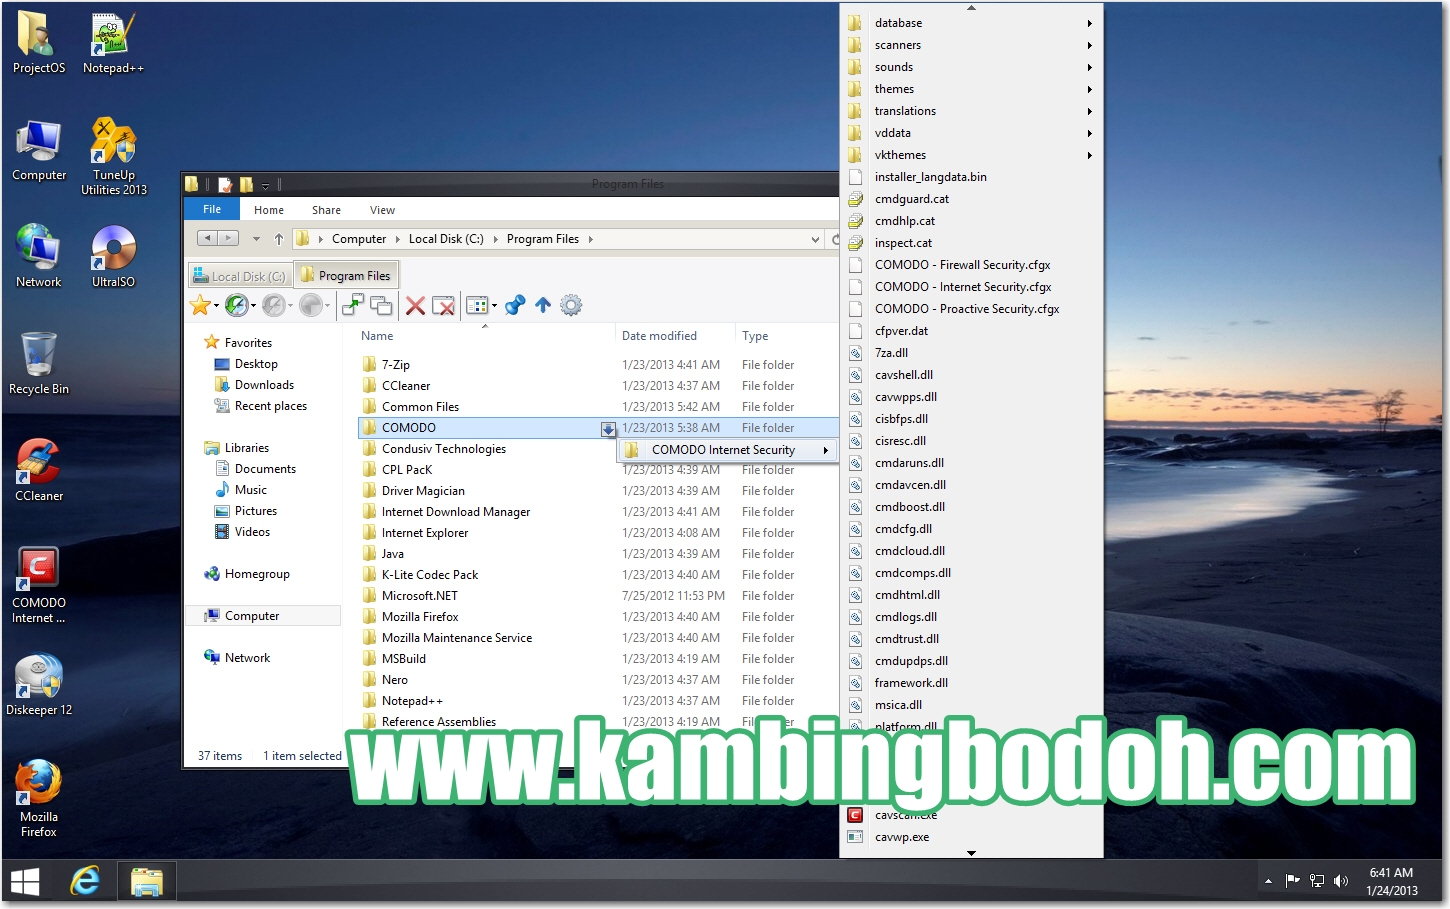Open the Home ribbon tab
The width and height of the screenshot is (1450, 909).
269,210
